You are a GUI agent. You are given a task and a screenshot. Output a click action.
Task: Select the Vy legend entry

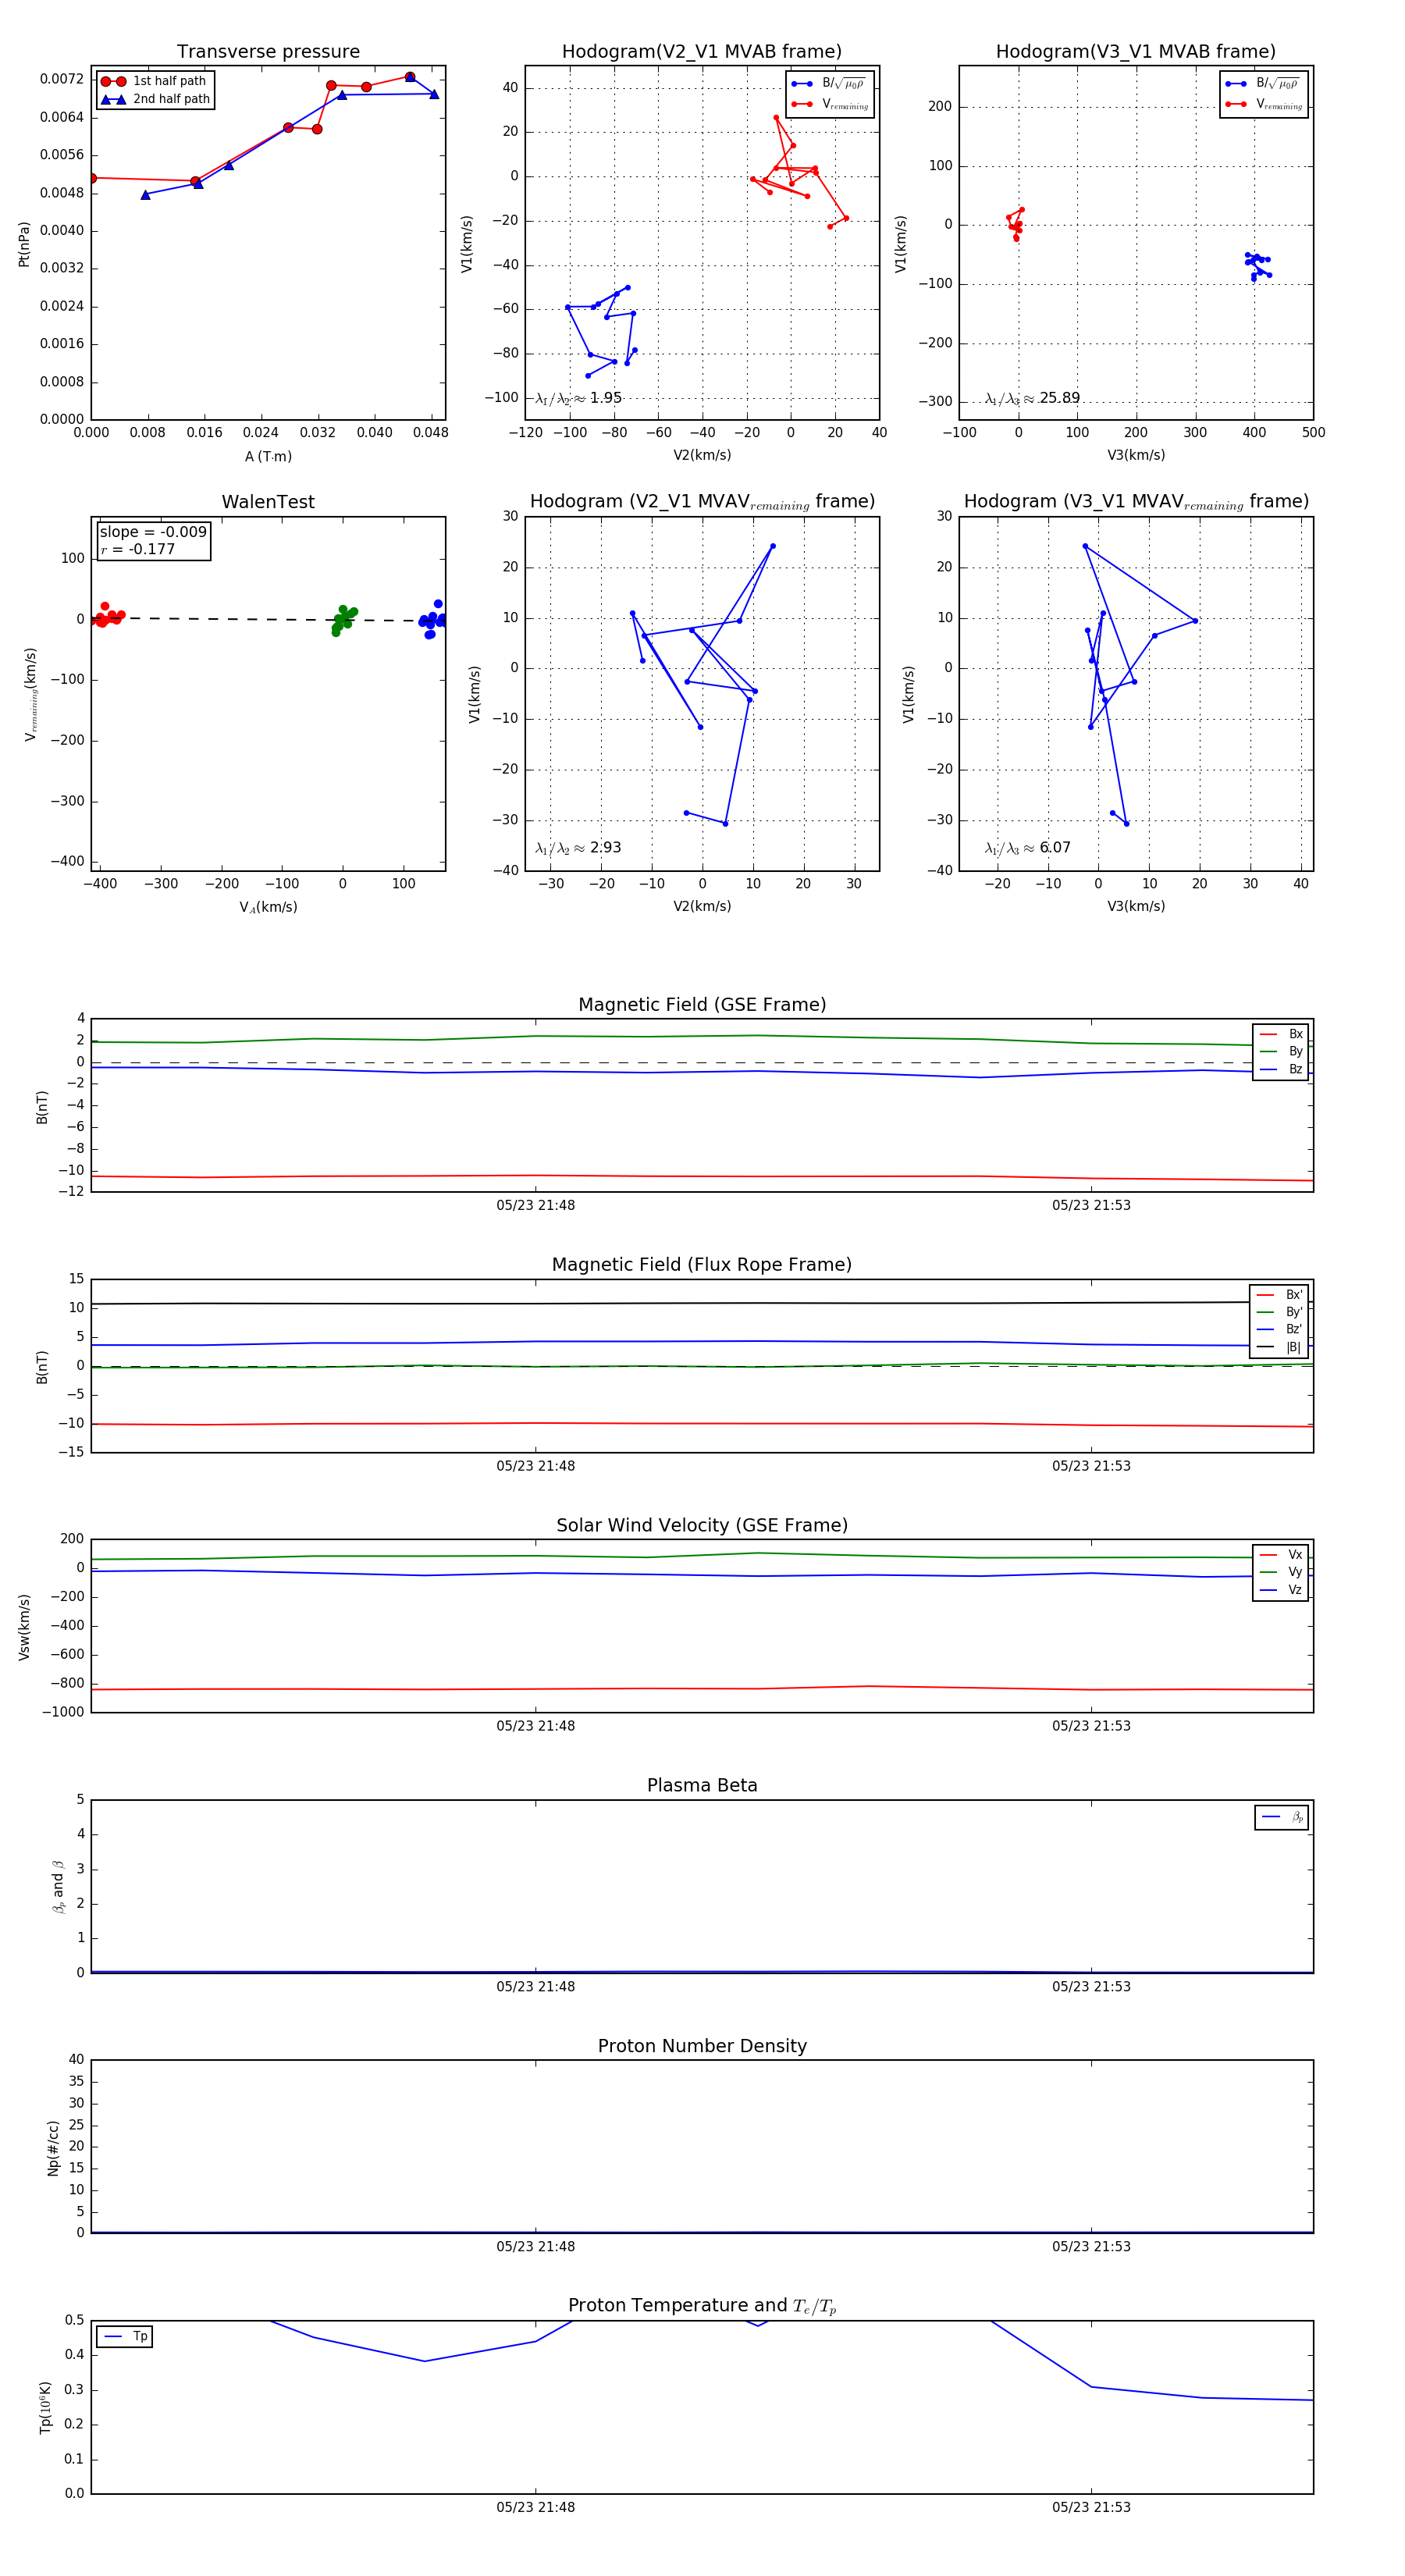[1281, 1572]
